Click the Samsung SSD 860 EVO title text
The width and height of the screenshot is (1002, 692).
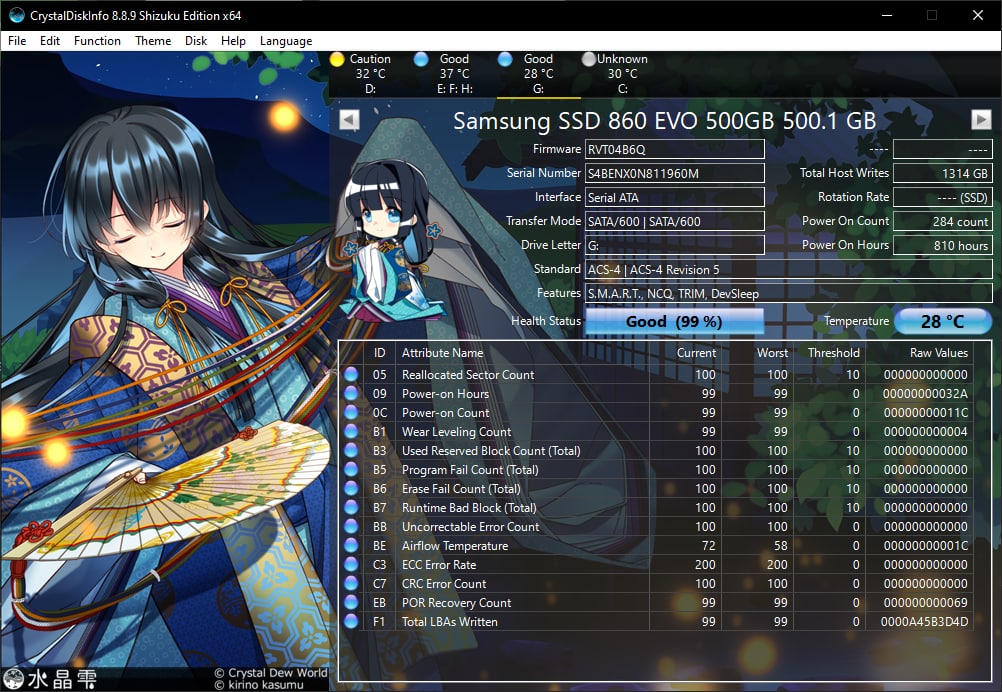665,121
